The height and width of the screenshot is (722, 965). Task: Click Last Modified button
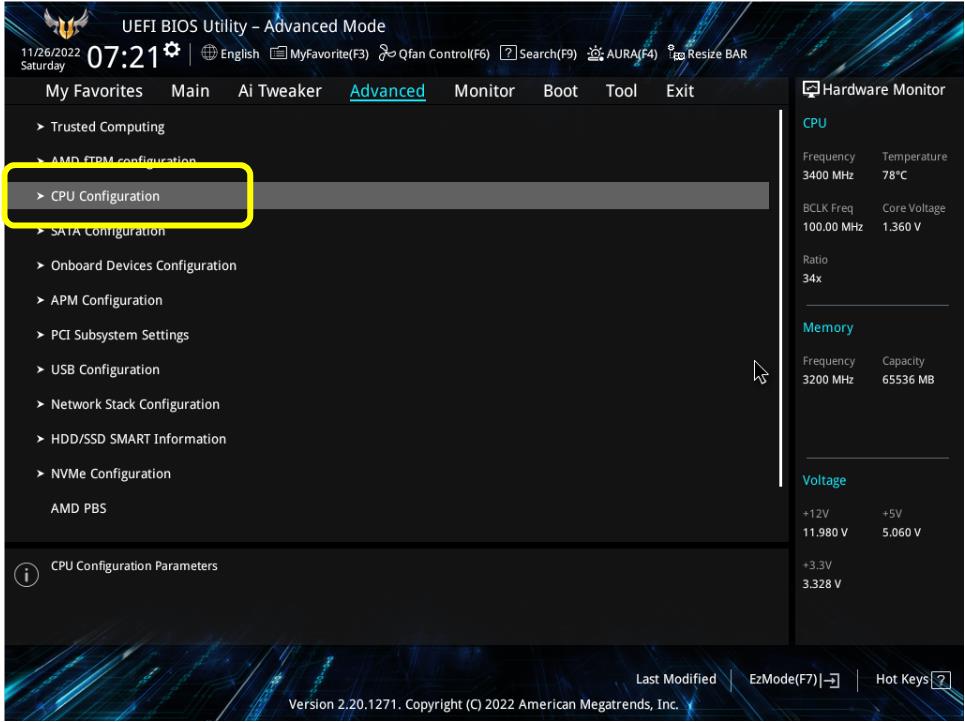(x=676, y=679)
